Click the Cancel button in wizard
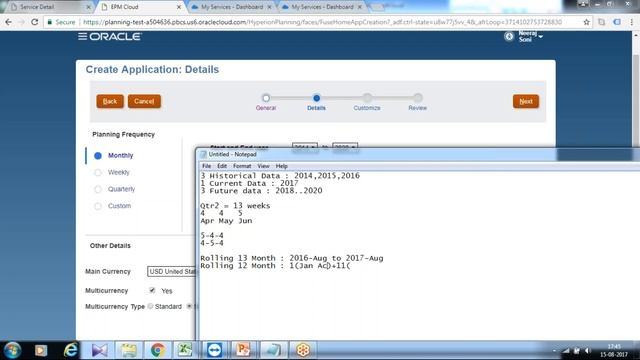This screenshot has height=360, width=640. (x=144, y=101)
